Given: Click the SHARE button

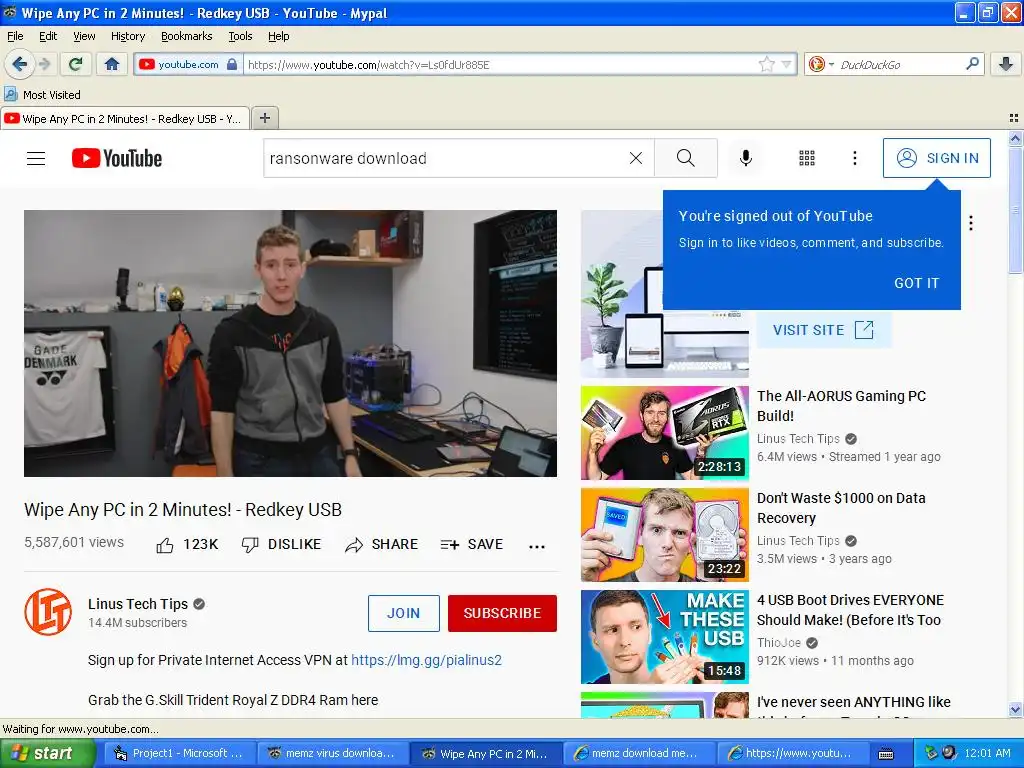Looking at the screenshot, I should point(382,545).
